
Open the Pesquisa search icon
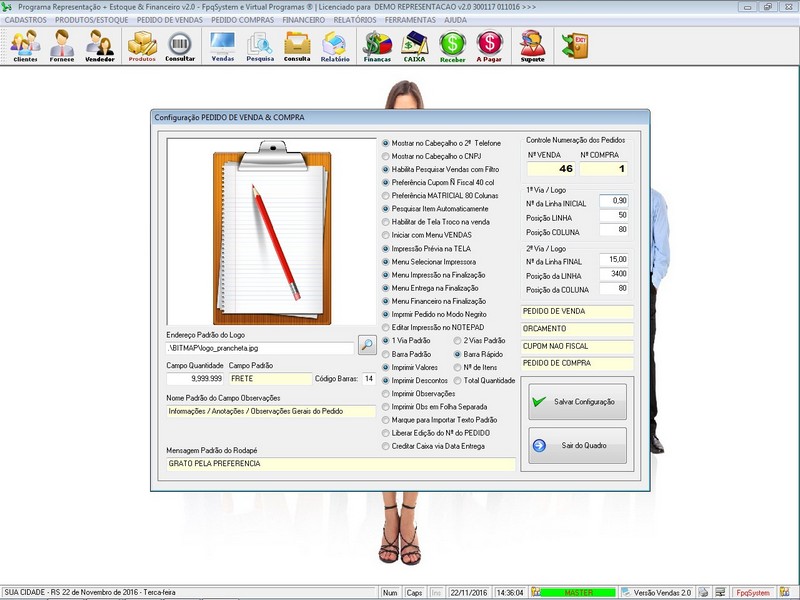[x=260, y=45]
